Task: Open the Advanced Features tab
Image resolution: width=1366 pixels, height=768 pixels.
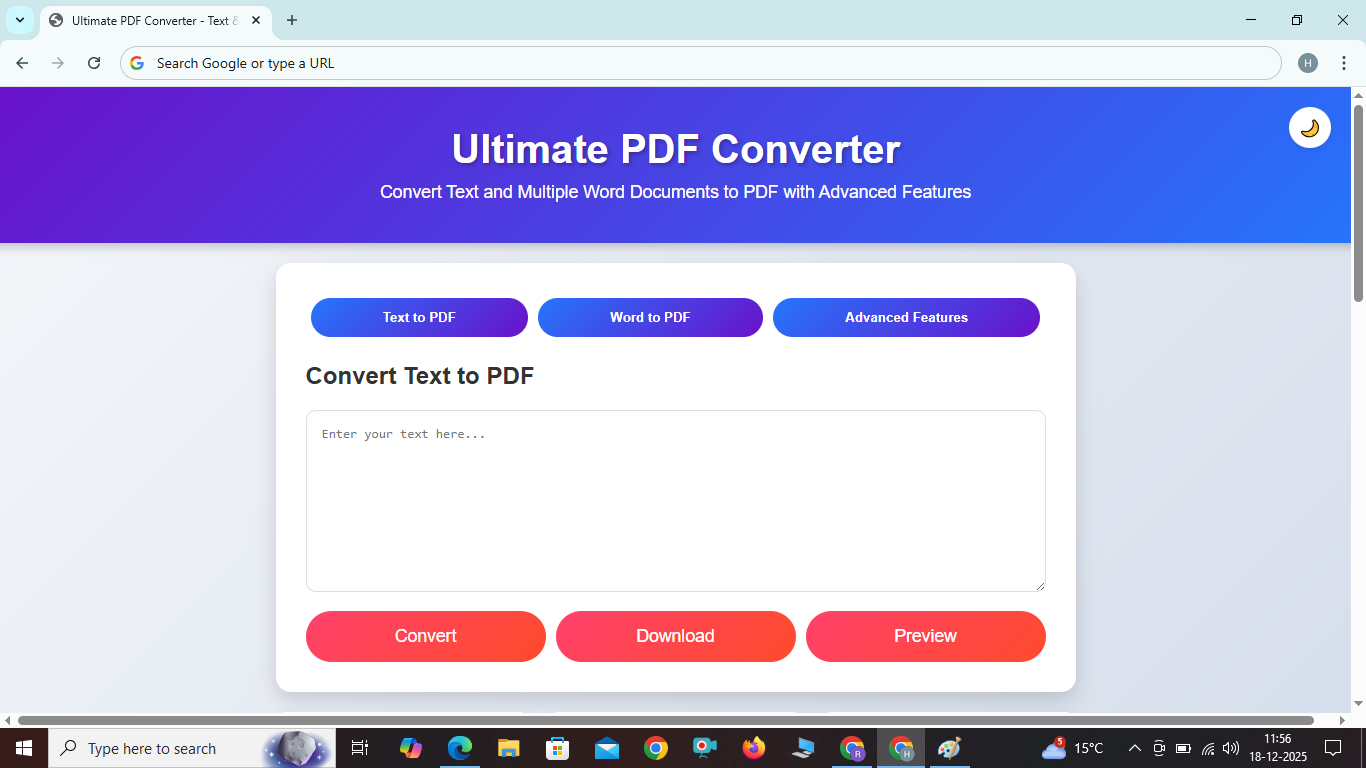Action: tap(906, 317)
